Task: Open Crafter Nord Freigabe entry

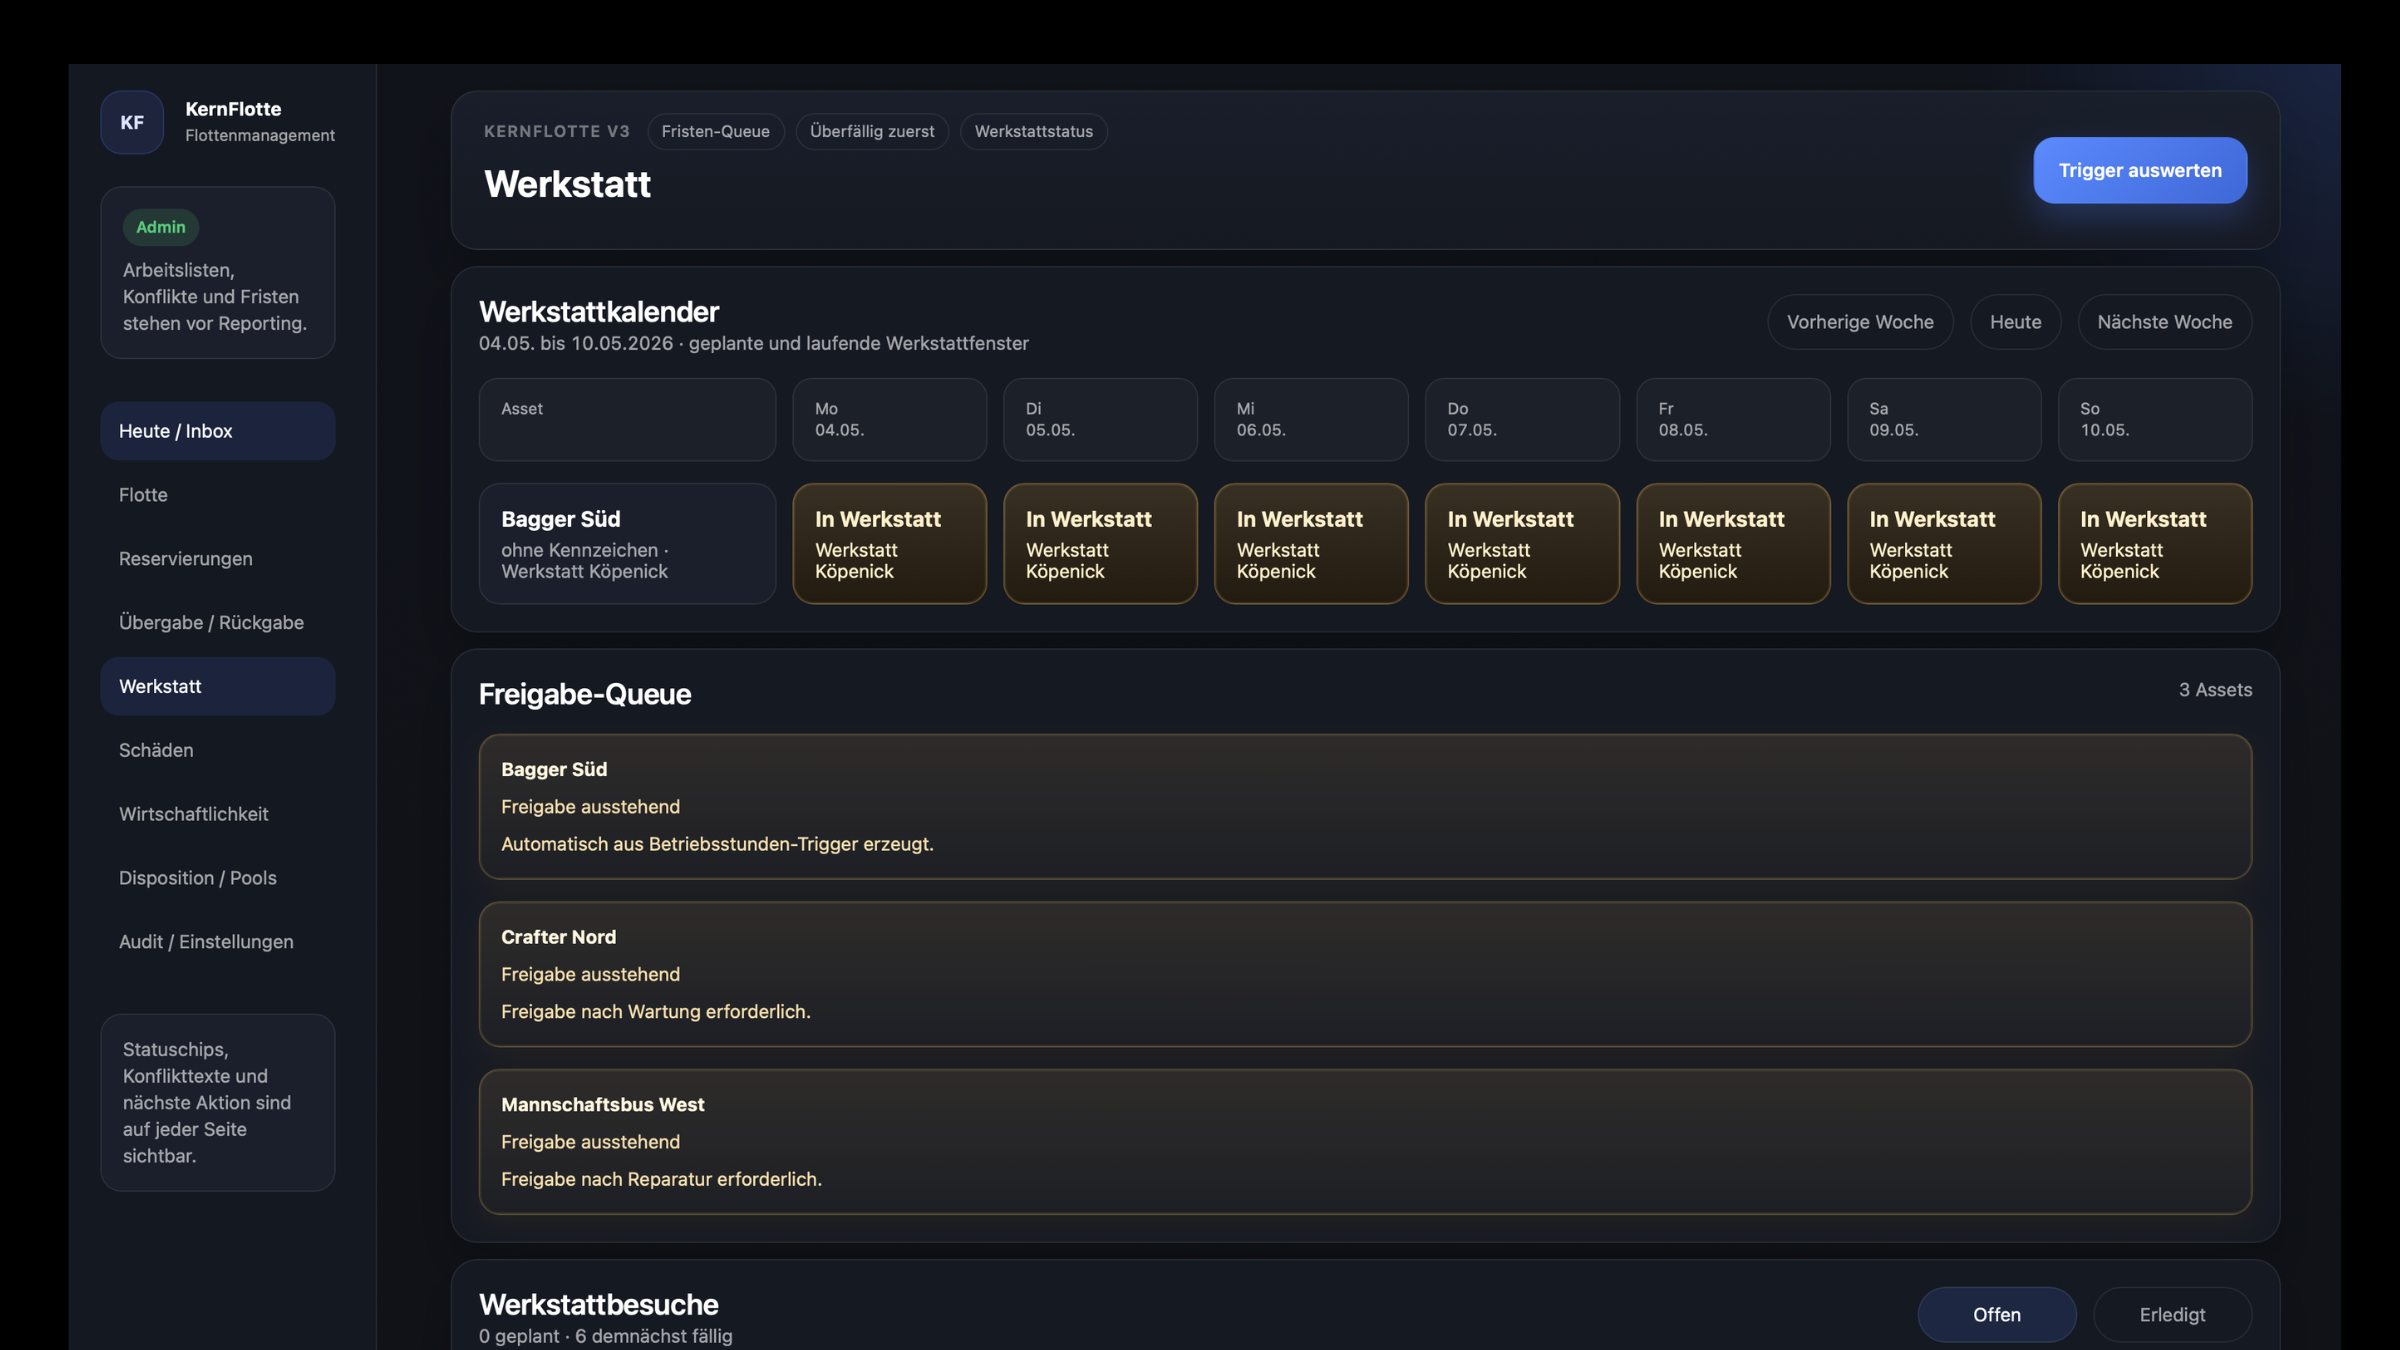Action: click(1364, 974)
